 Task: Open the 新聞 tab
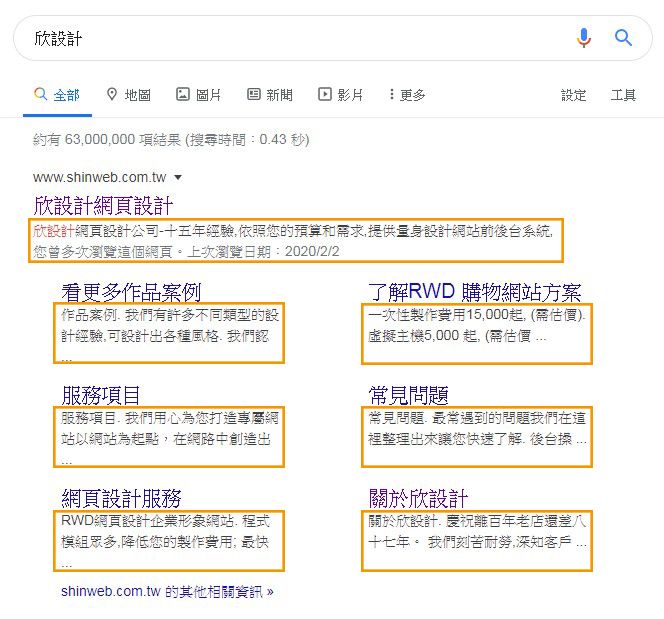pos(270,94)
